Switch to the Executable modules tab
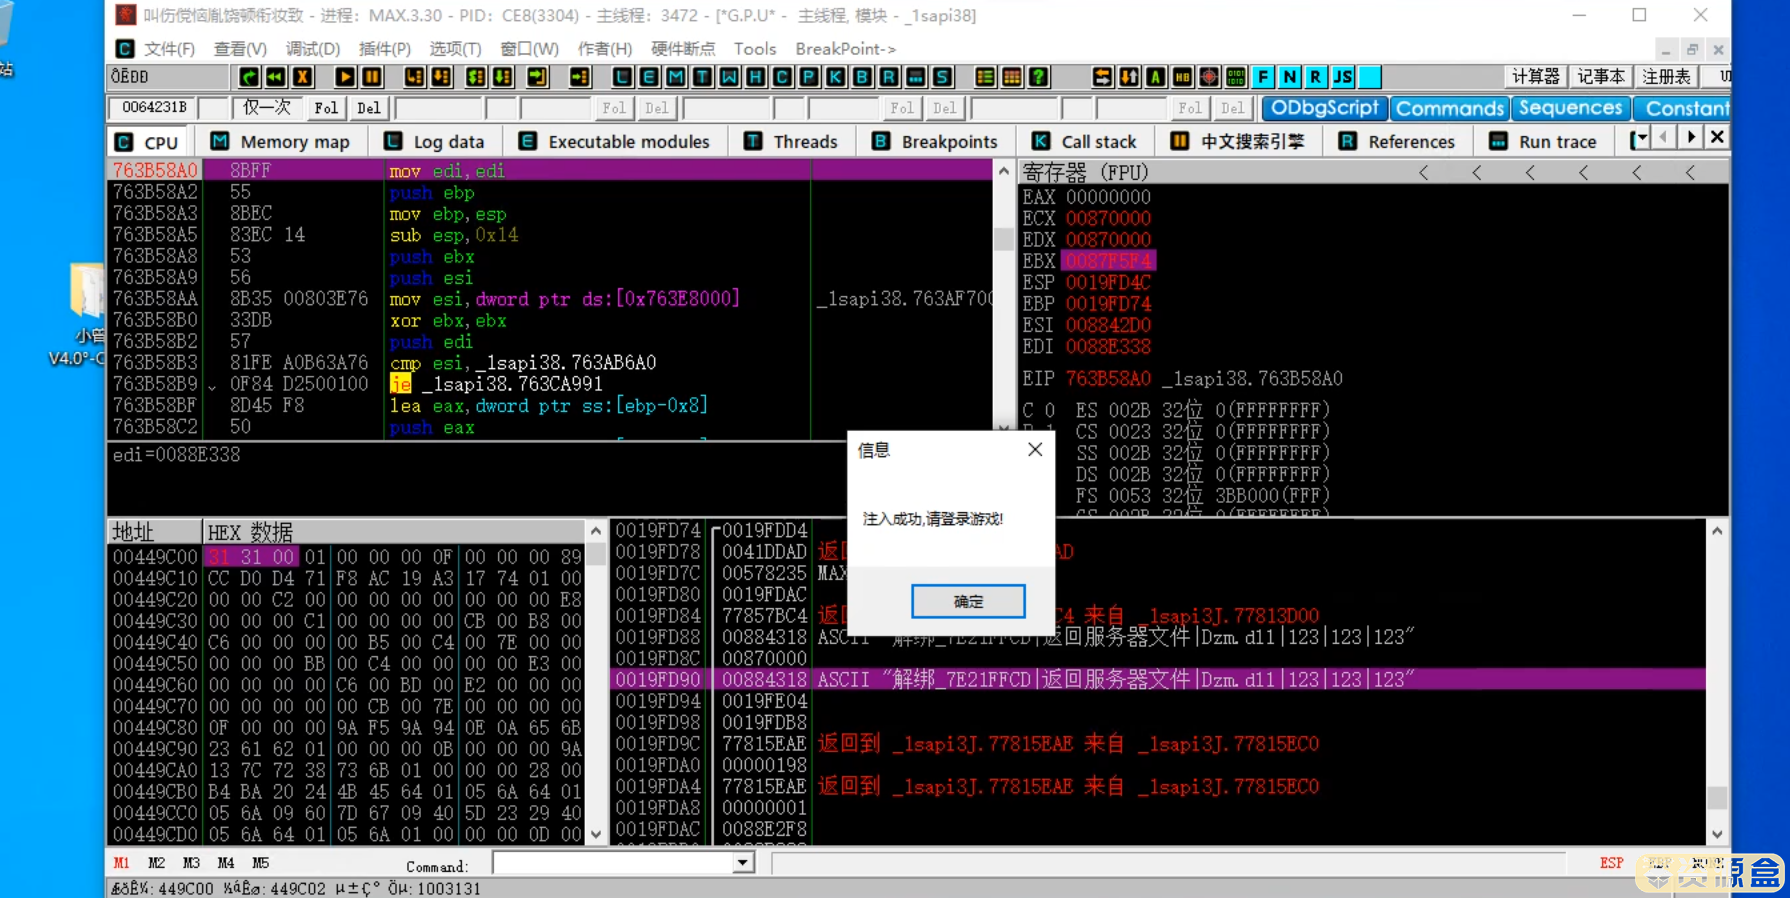Viewport: 1790px width, 898px height. (x=615, y=142)
